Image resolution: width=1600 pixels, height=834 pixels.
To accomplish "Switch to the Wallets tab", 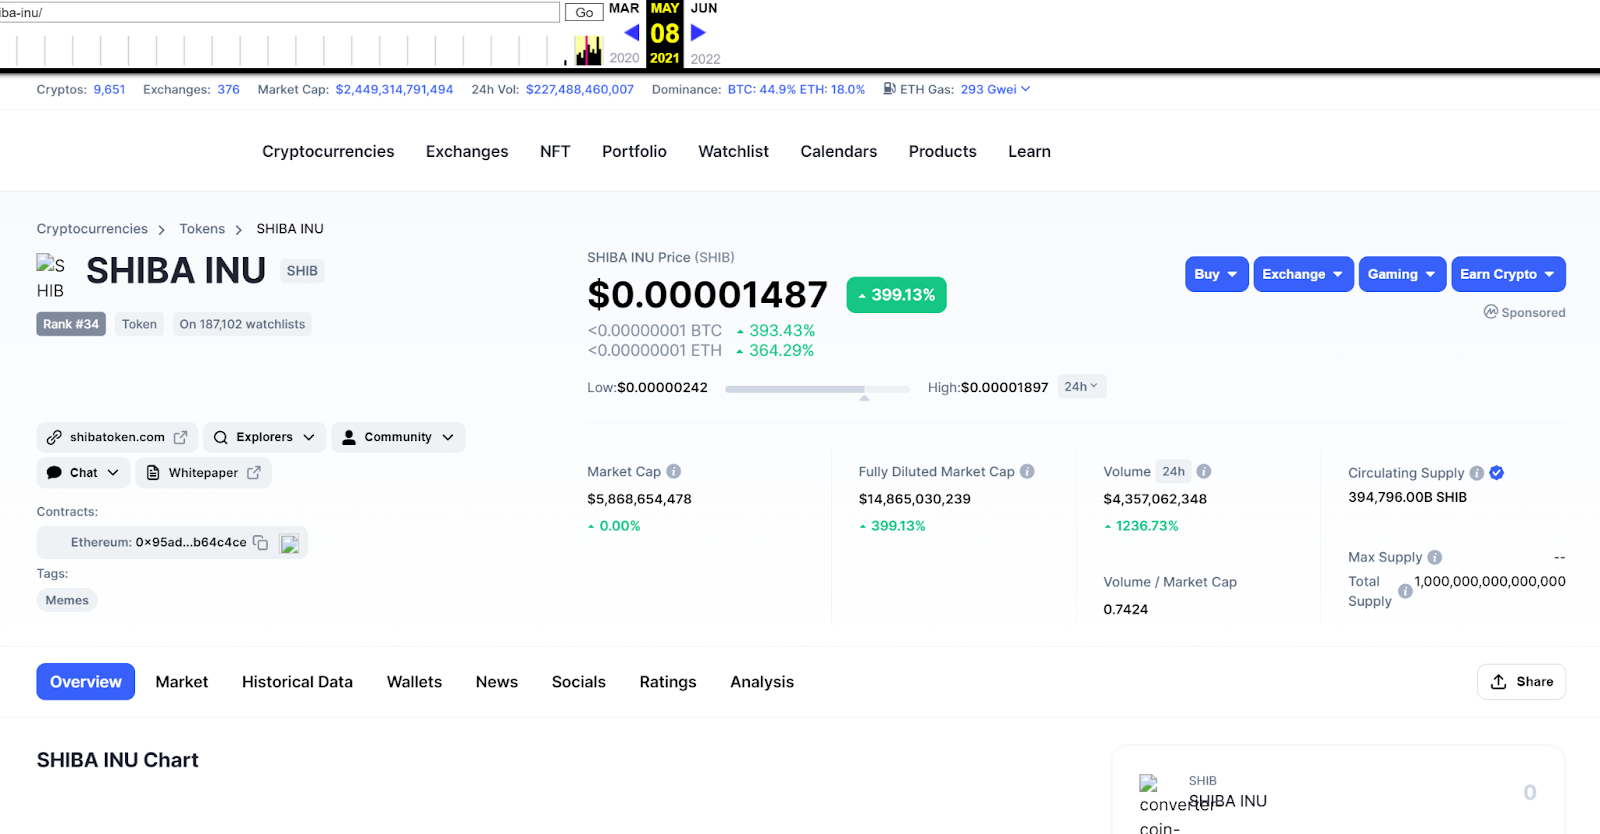I will coord(414,682).
